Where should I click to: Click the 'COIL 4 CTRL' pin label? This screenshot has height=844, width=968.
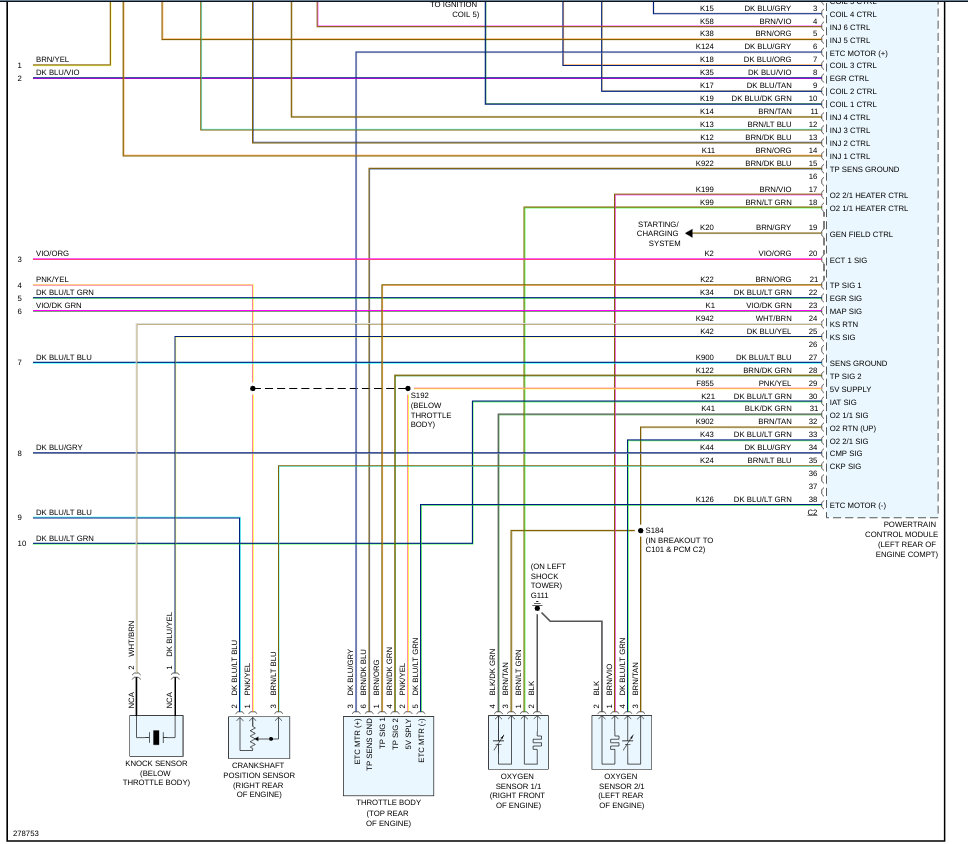[x=853, y=14]
